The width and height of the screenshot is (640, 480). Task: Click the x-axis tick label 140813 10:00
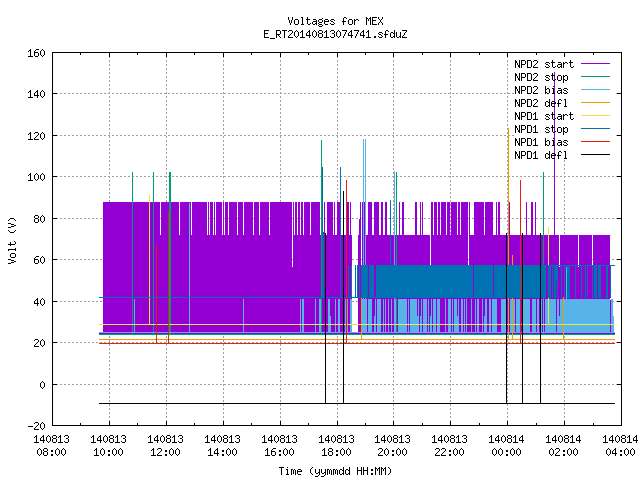pyautogui.click(x=109, y=446)
